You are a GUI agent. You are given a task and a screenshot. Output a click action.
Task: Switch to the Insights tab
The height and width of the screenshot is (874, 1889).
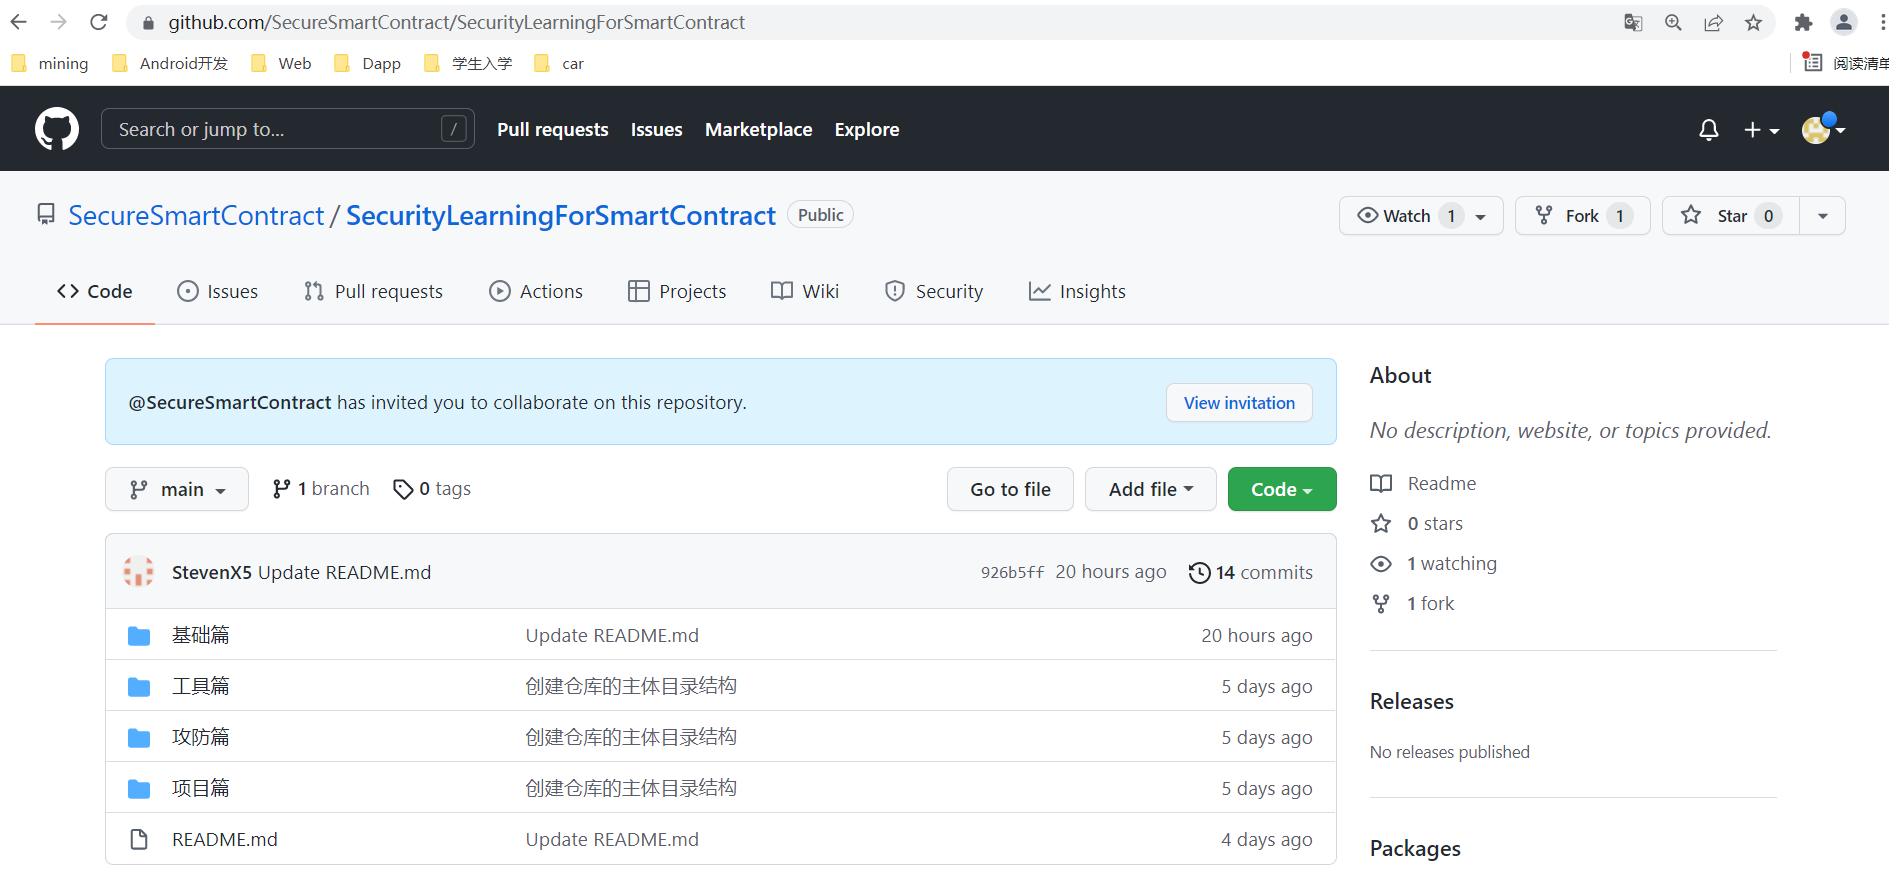(x=1077, y=291)
